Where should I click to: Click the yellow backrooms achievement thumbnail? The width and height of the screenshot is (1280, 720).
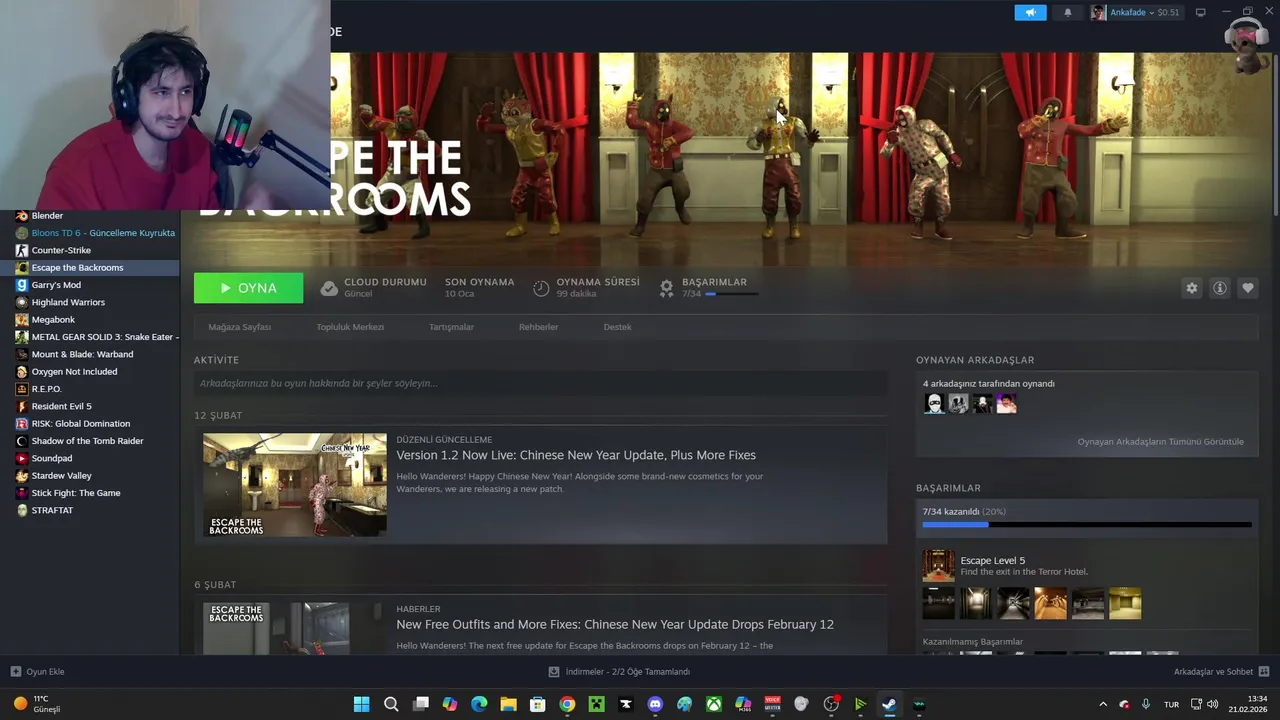click(x=1124, y=603)
